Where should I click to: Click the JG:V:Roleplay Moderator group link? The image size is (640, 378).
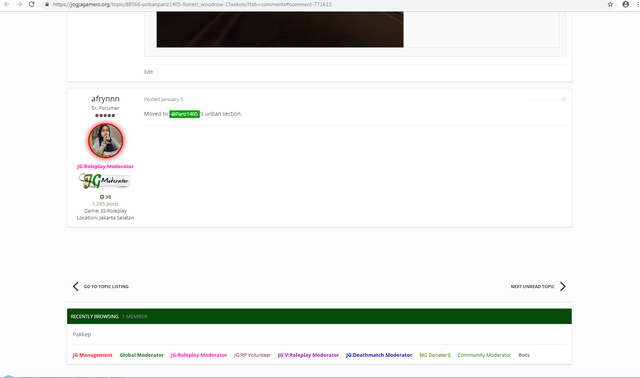pyautogui.click(x=308, y=355)
